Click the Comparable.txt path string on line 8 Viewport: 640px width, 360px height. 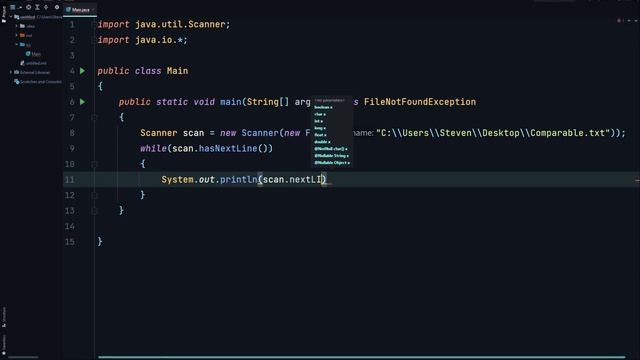point(493,133)
